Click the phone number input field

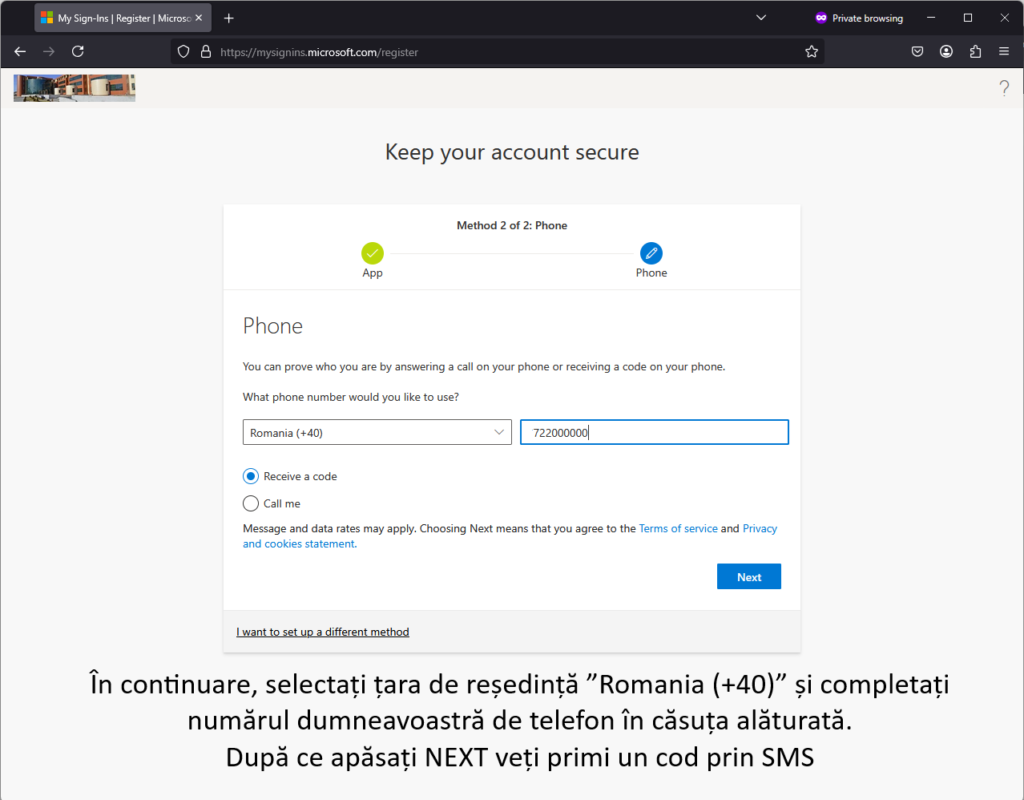click(654, 432)
